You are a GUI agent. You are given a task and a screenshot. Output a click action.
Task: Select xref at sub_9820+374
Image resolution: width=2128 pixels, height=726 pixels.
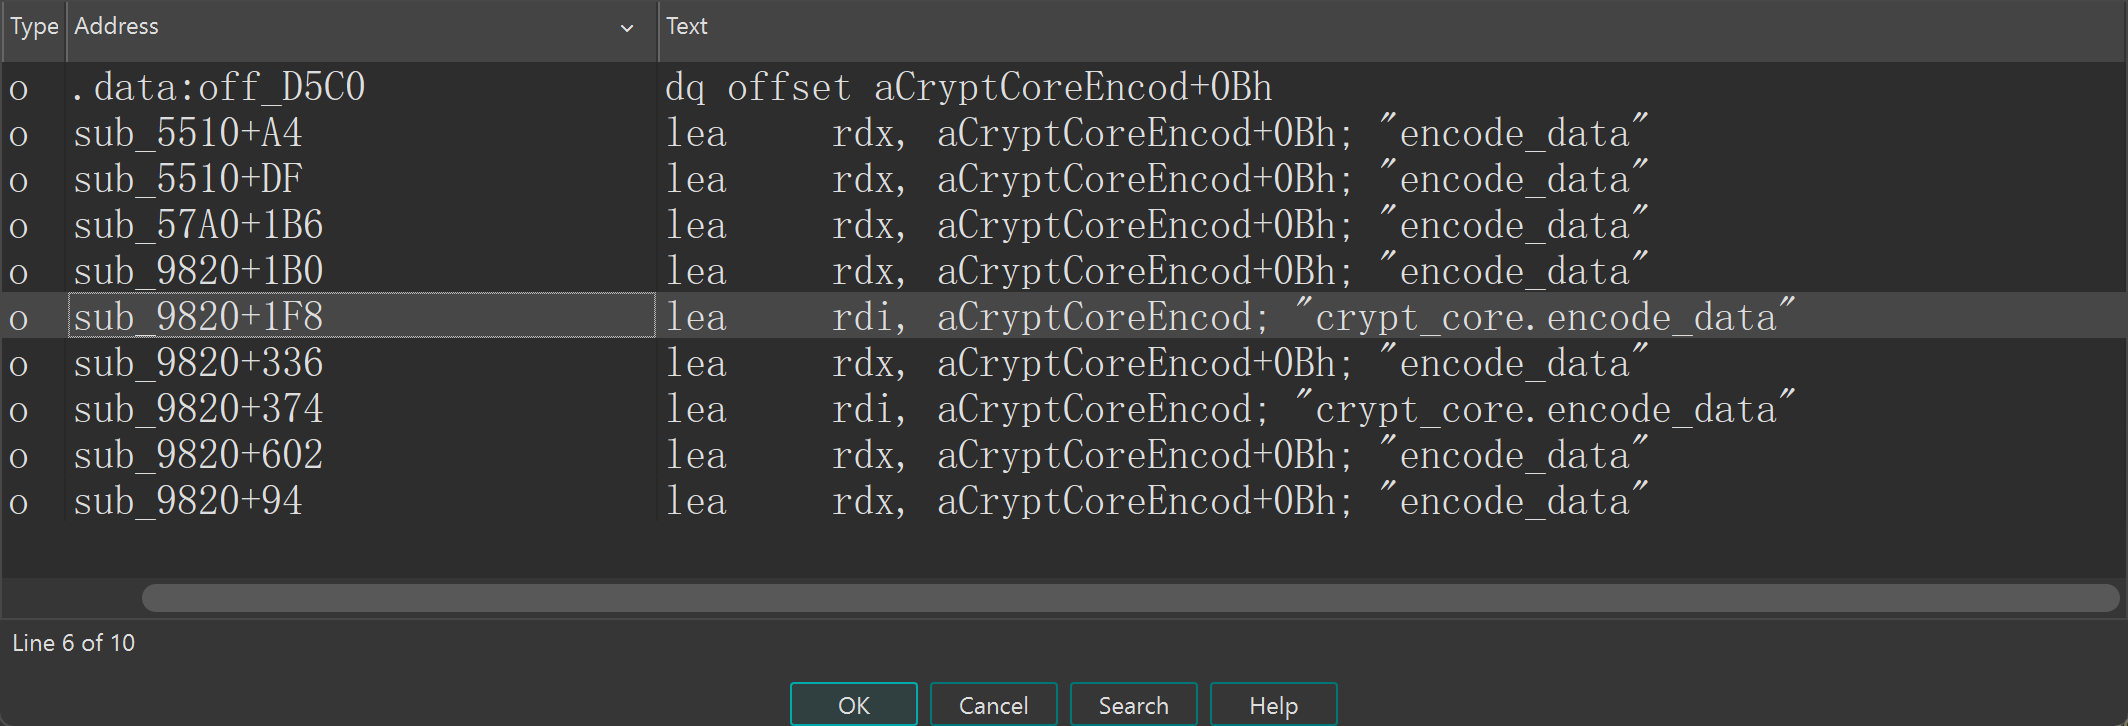click(x=198, y=410)
